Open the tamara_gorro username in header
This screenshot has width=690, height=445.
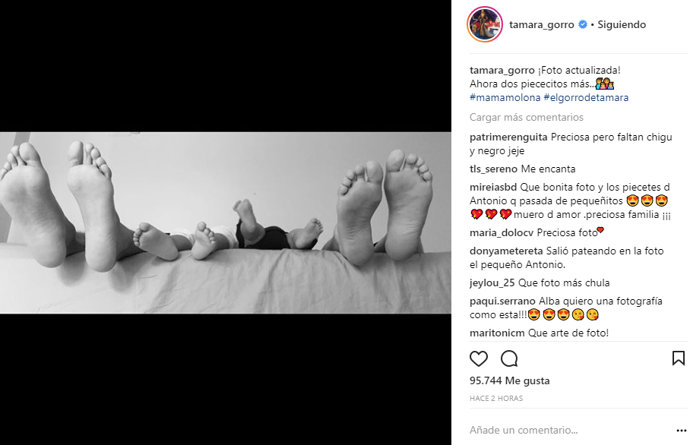pos(541,25)
